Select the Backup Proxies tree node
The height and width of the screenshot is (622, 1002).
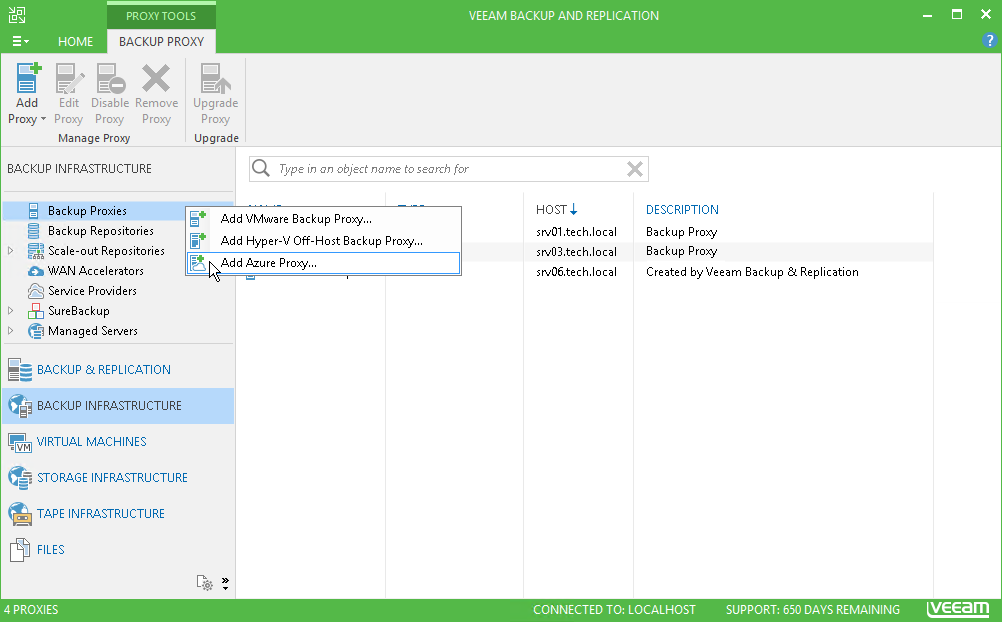point(87,211)
